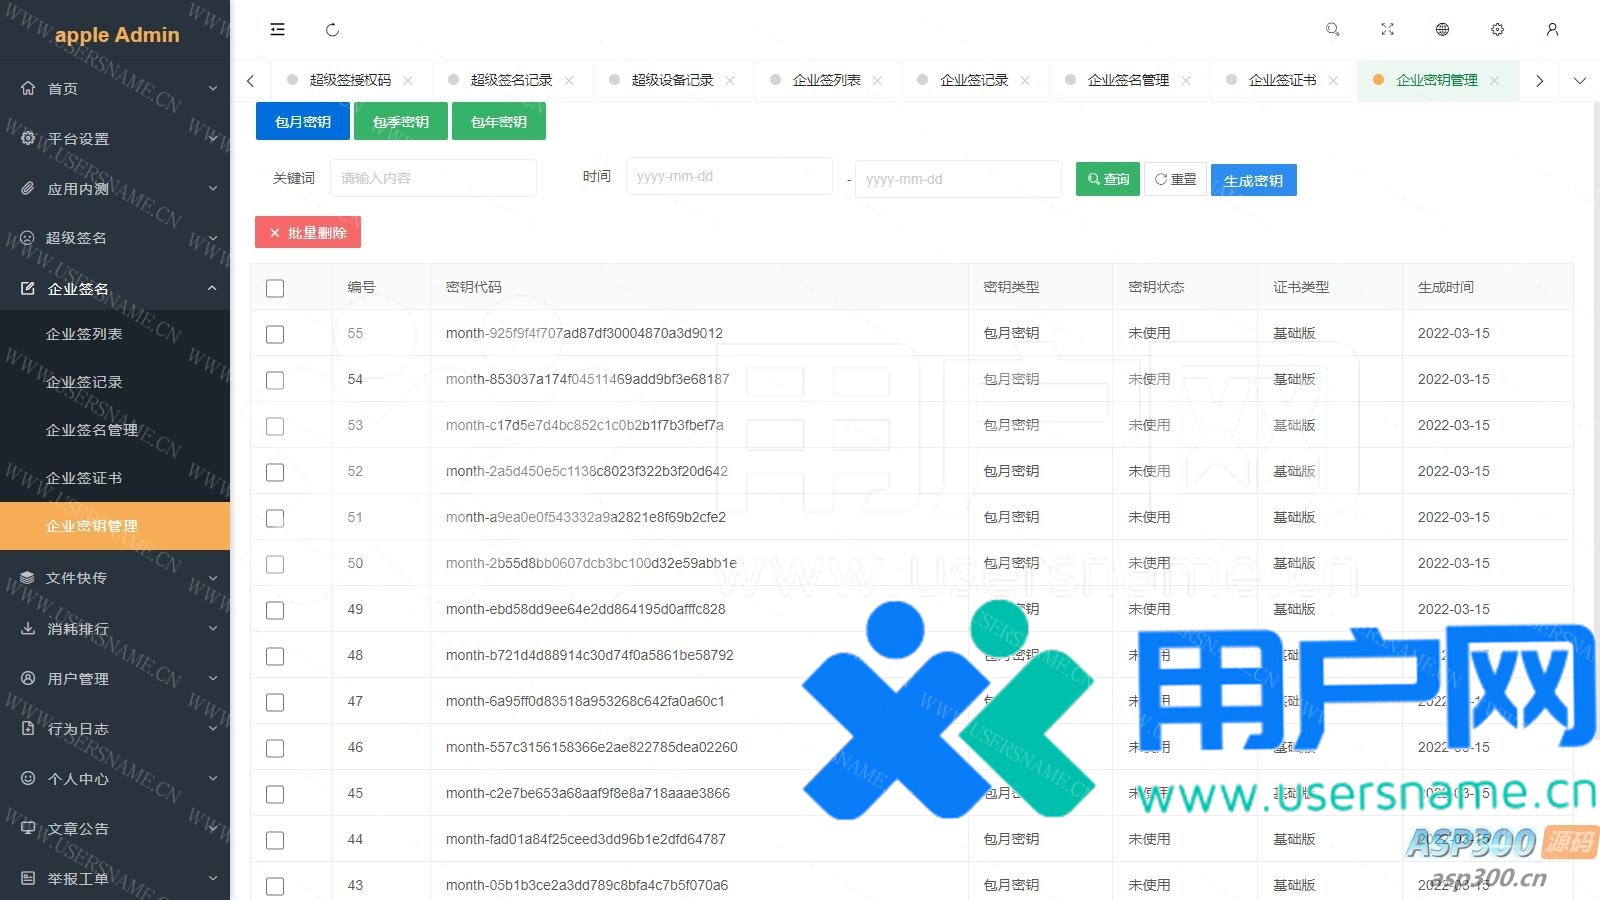Open 企业签证书 in the sidebar

(x=84, y=478)
